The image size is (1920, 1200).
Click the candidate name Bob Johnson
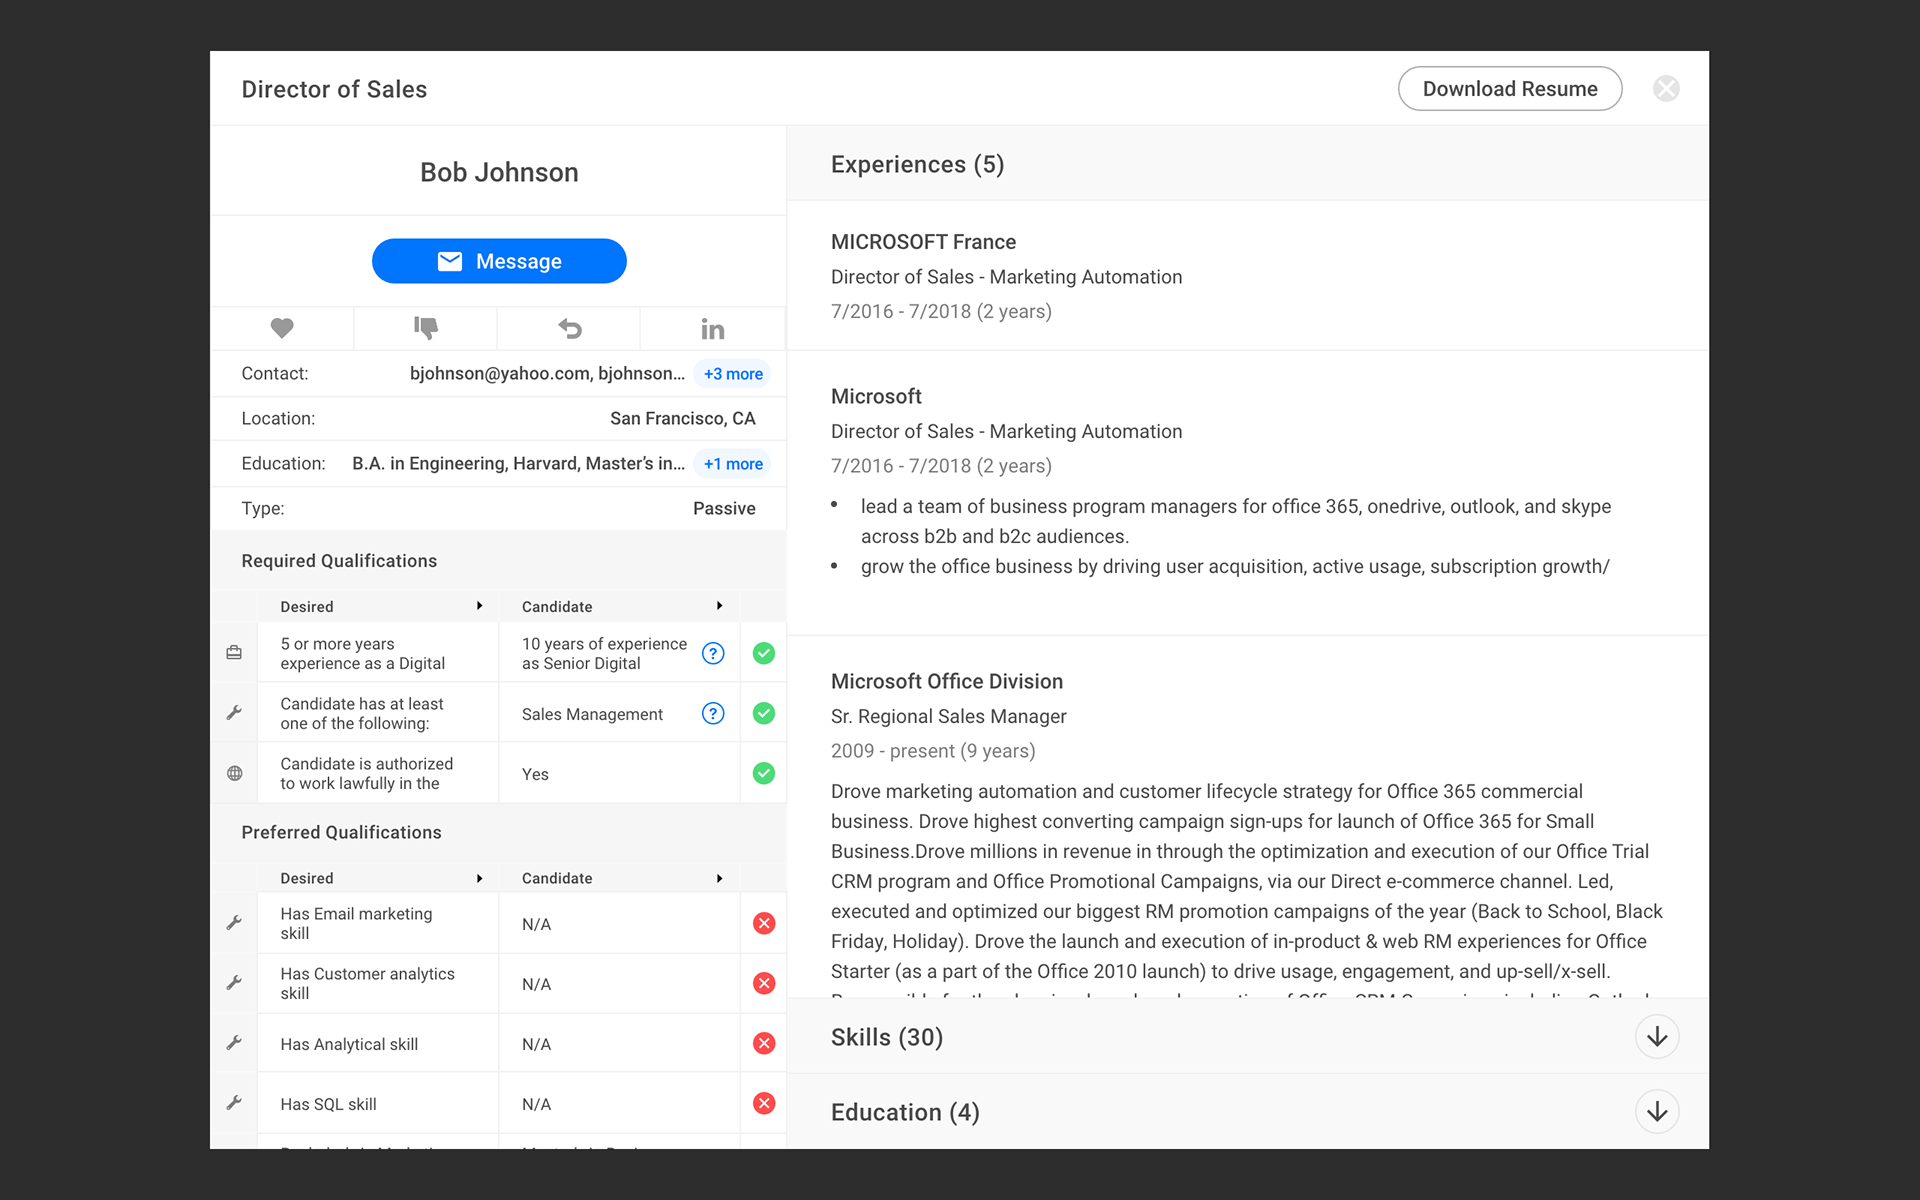click(499, 172)
